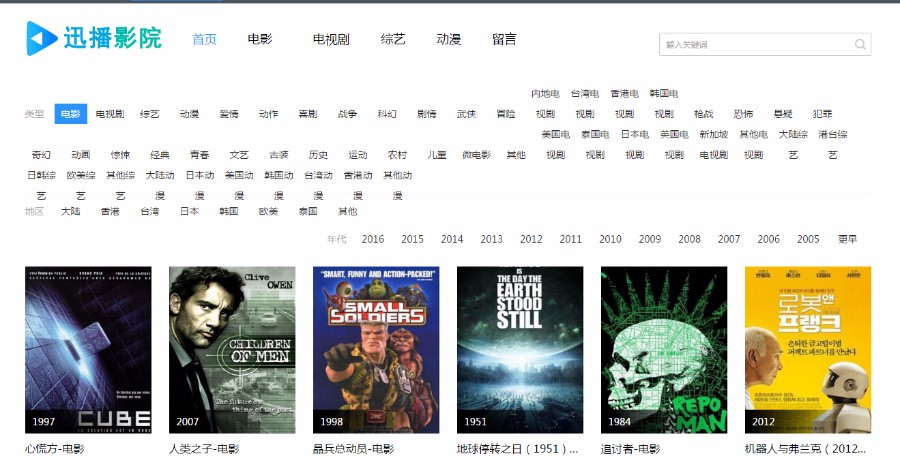Screen dimensions: 900x456
Task: Select the 枪战 genre filter
Action: click(x=704, y=114)
